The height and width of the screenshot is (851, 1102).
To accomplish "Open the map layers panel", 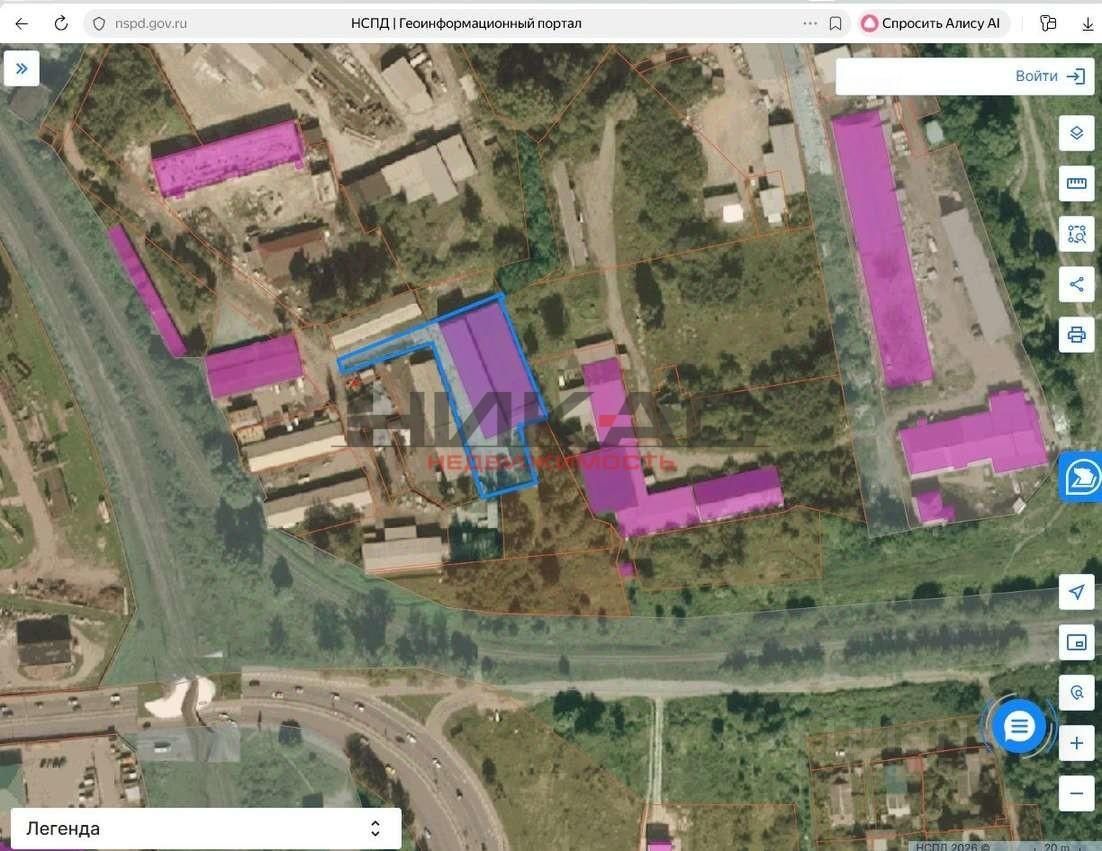I will coord(1076,132).
